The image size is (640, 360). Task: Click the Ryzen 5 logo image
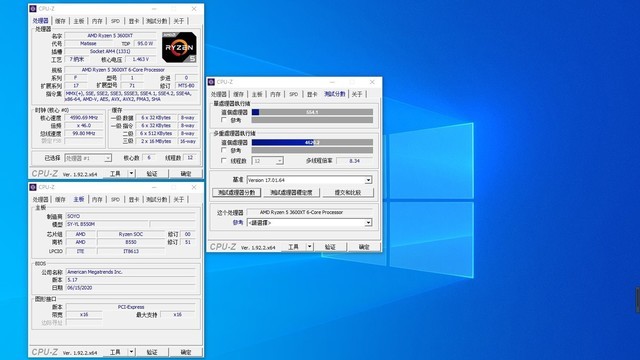coord(179,47)
